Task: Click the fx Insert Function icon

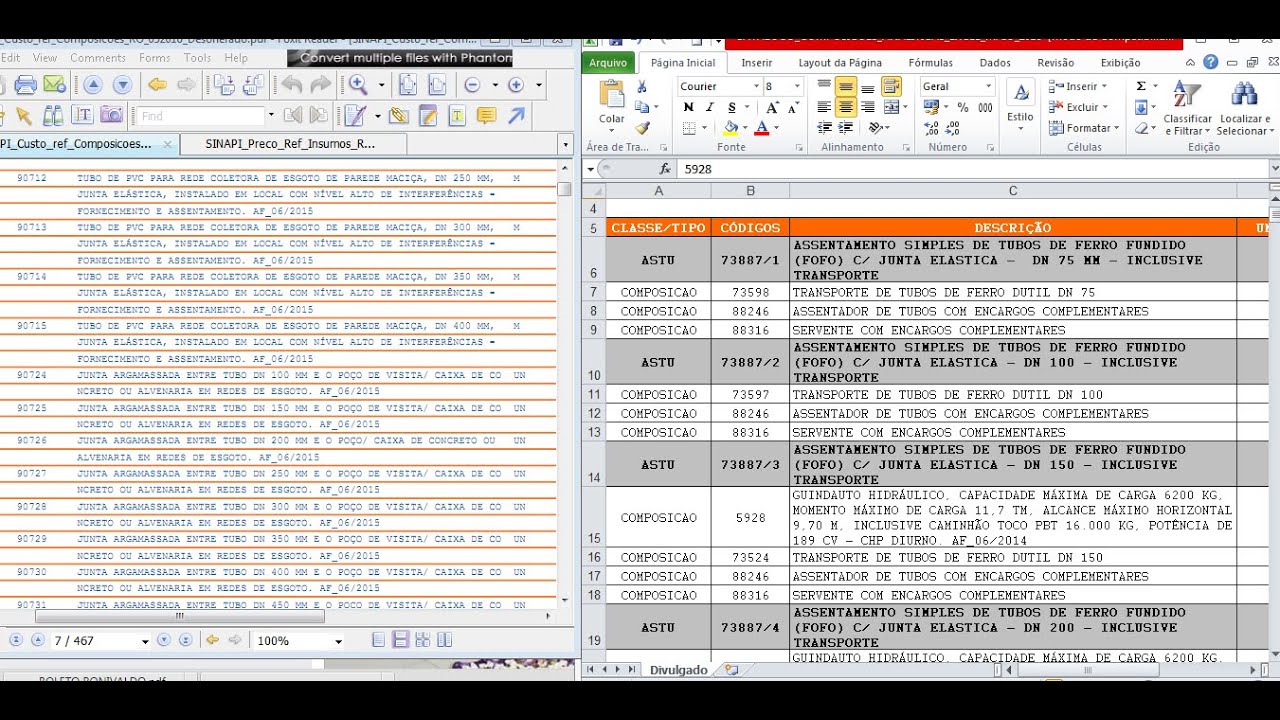Action: [665, 169]
